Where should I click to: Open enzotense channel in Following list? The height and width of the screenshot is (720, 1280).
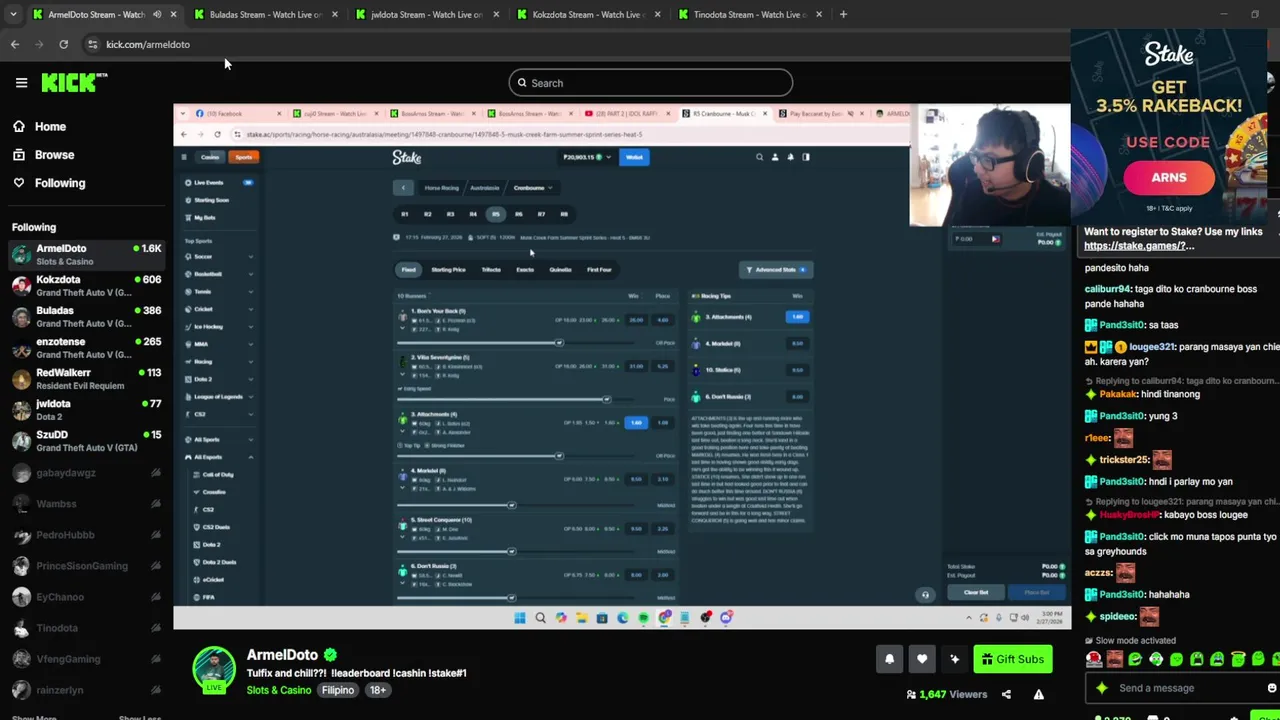86,347
